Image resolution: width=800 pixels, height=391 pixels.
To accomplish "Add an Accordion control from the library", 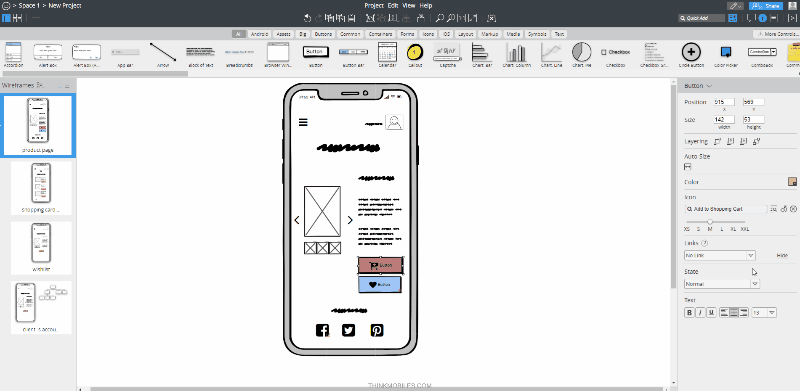I will pyautogui.click(x=13, y=55).
